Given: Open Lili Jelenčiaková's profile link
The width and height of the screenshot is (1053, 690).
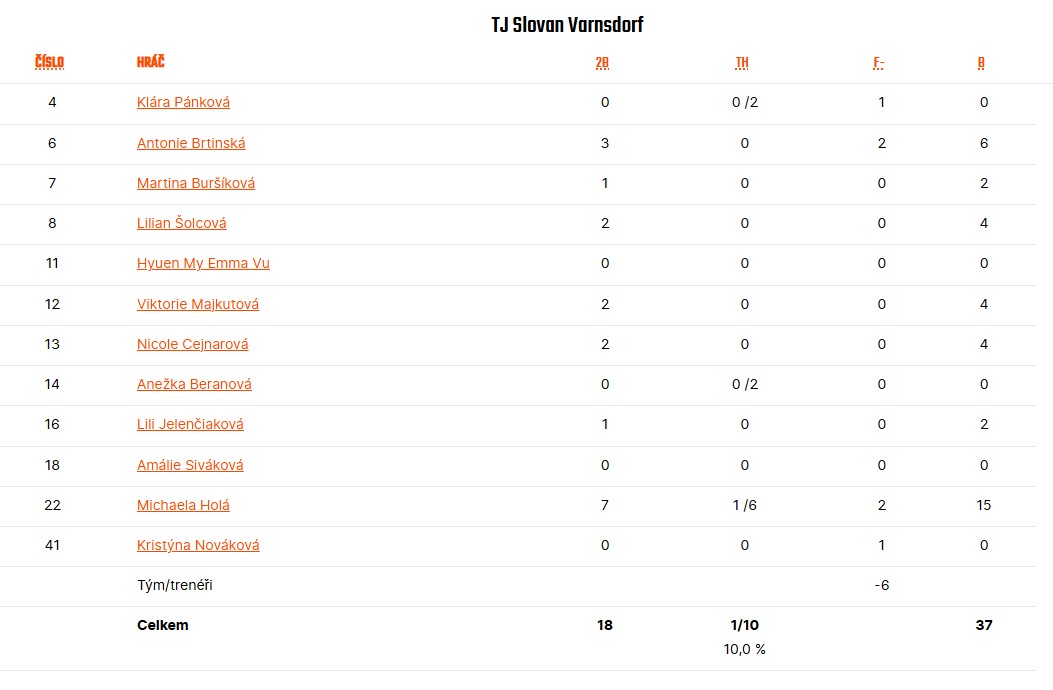Looking at the screenshot, I should 190,424.
